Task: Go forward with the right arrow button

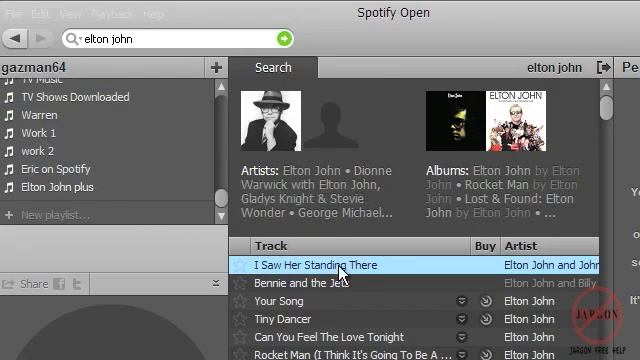Action: click(40, 39)
